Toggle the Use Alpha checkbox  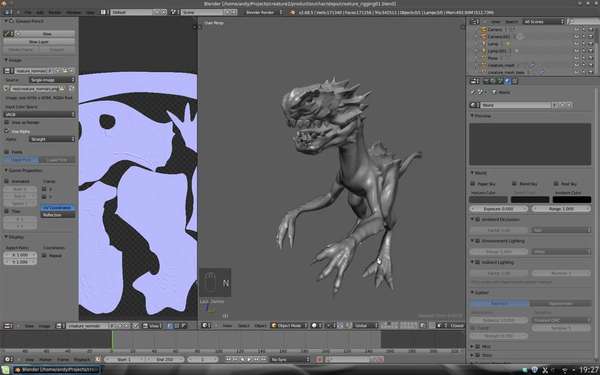tap(7, 131)
